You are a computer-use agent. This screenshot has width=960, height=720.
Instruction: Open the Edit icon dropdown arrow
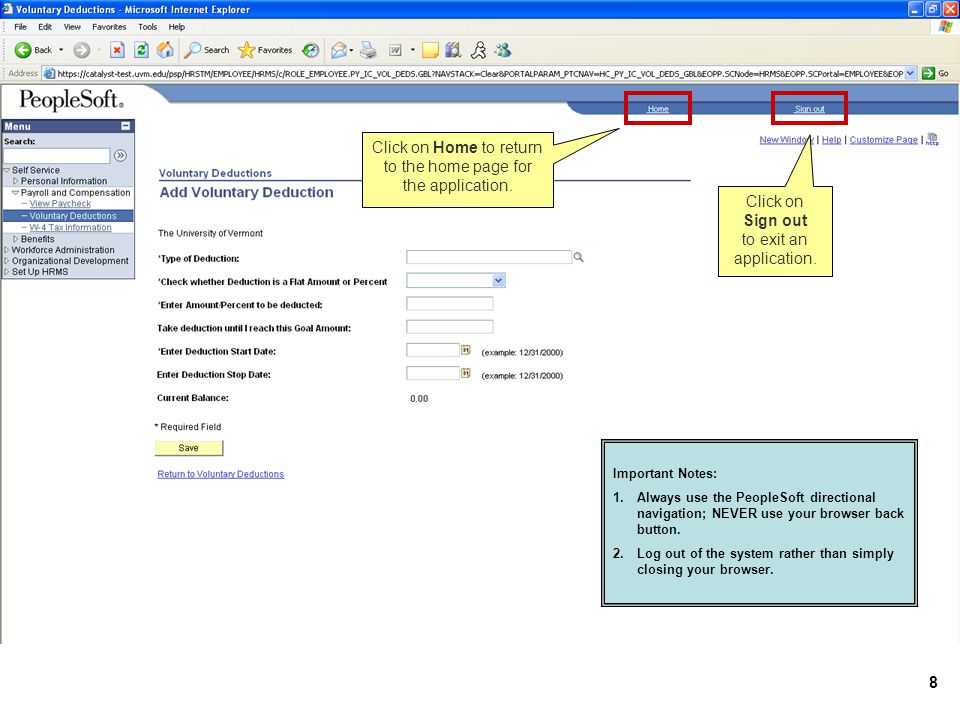click(x=413, y=50)
